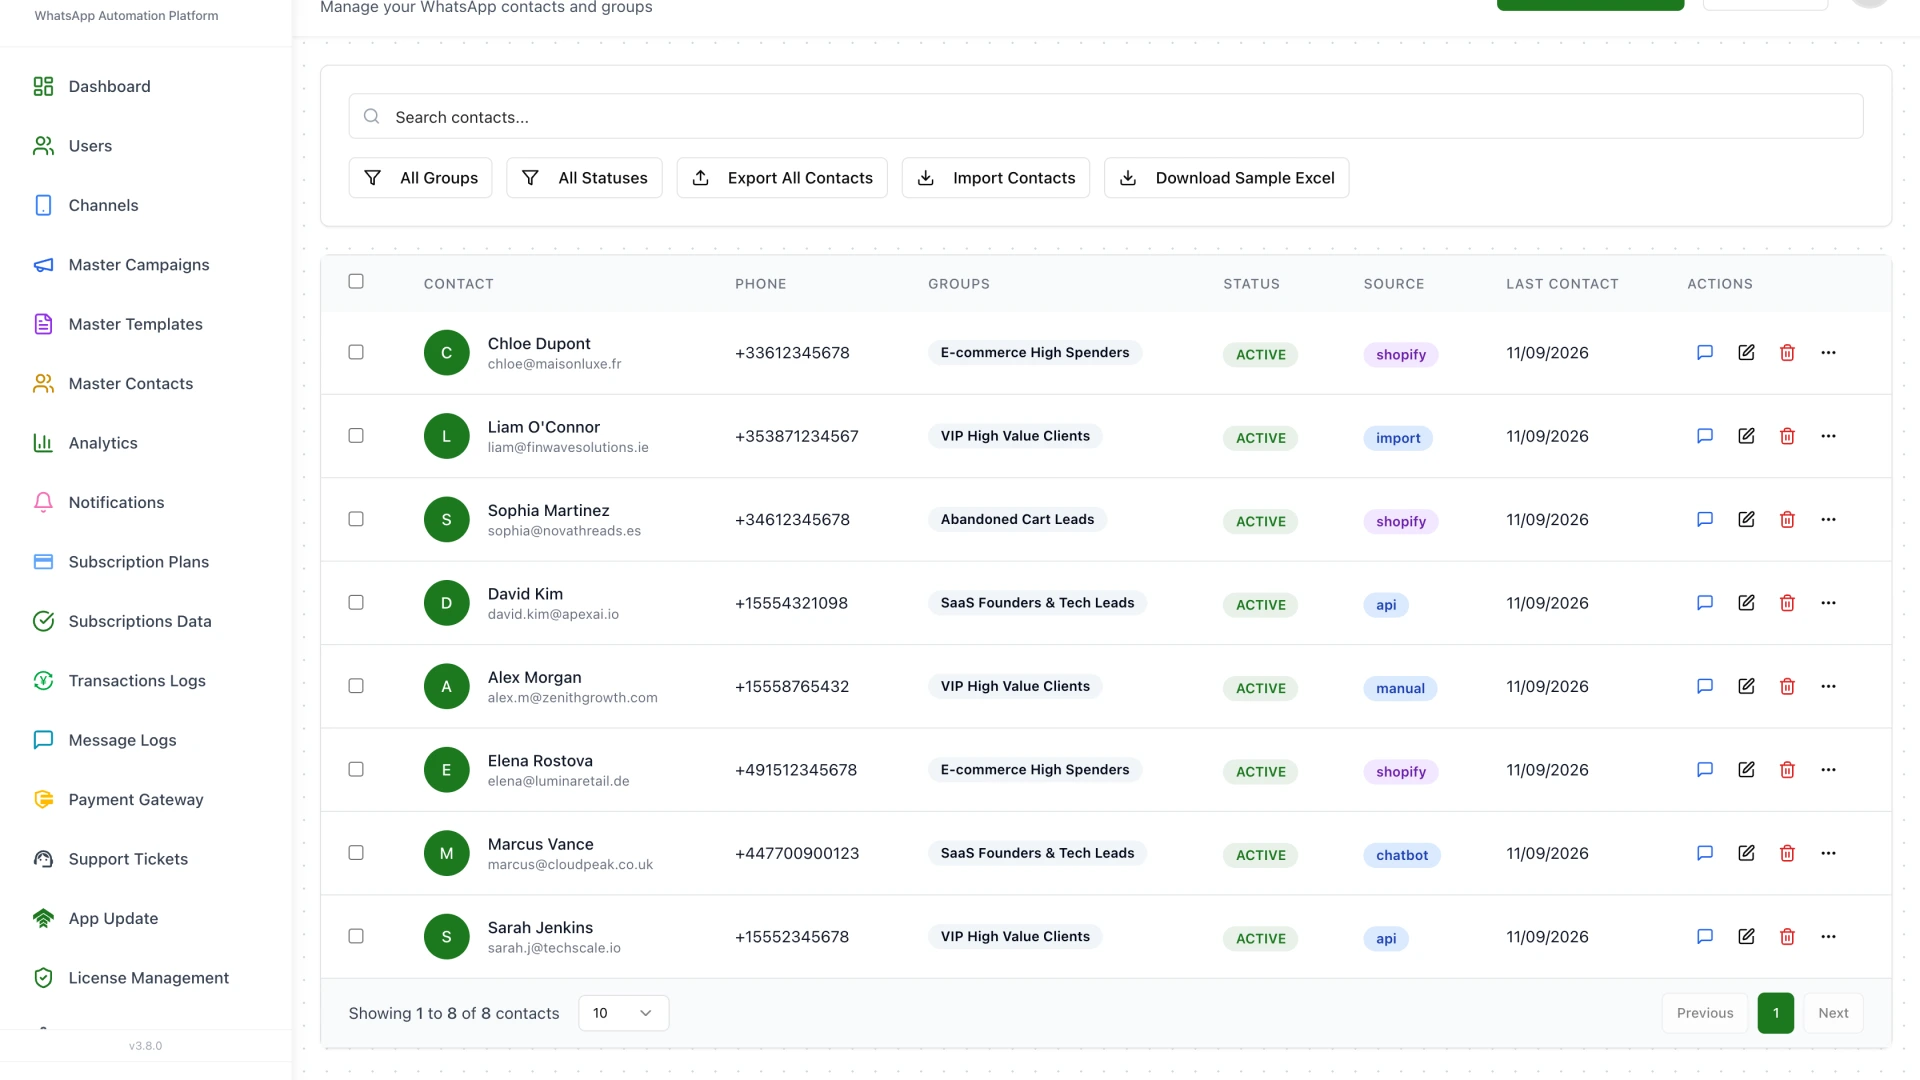Select Marcus Vance's checkbox
1920x1080 pixels.
[x=356, y=853]
